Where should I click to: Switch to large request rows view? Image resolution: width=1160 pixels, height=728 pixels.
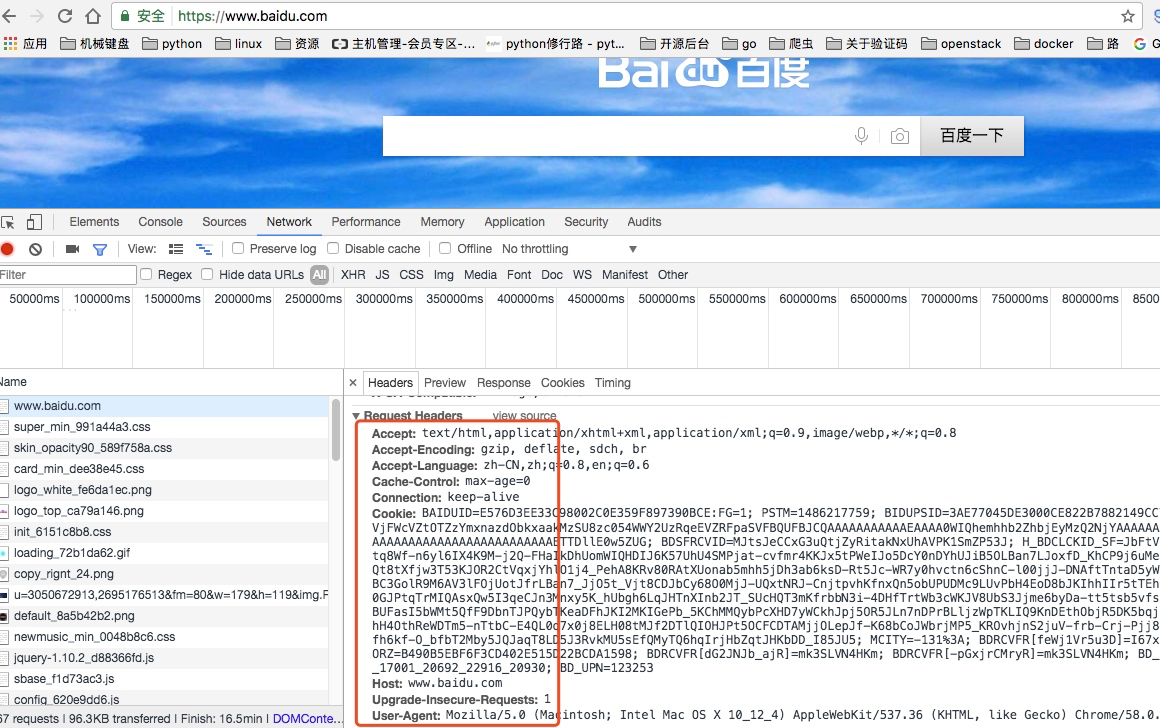click(x=176, y=249)
